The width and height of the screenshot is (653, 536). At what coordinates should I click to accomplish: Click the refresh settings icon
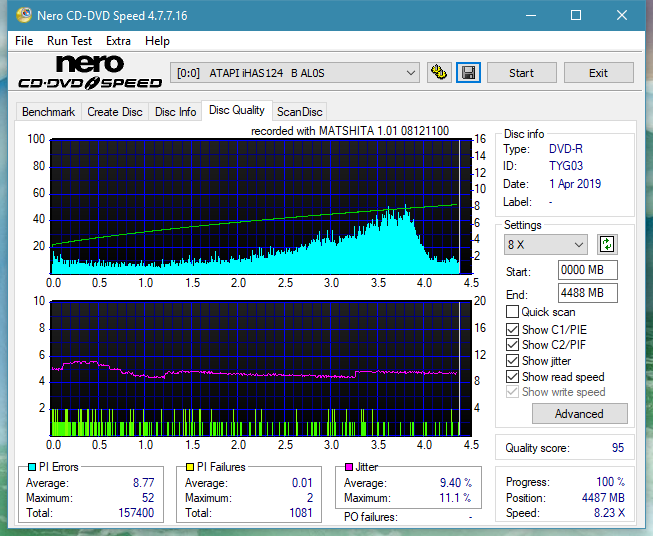(607, 244)
